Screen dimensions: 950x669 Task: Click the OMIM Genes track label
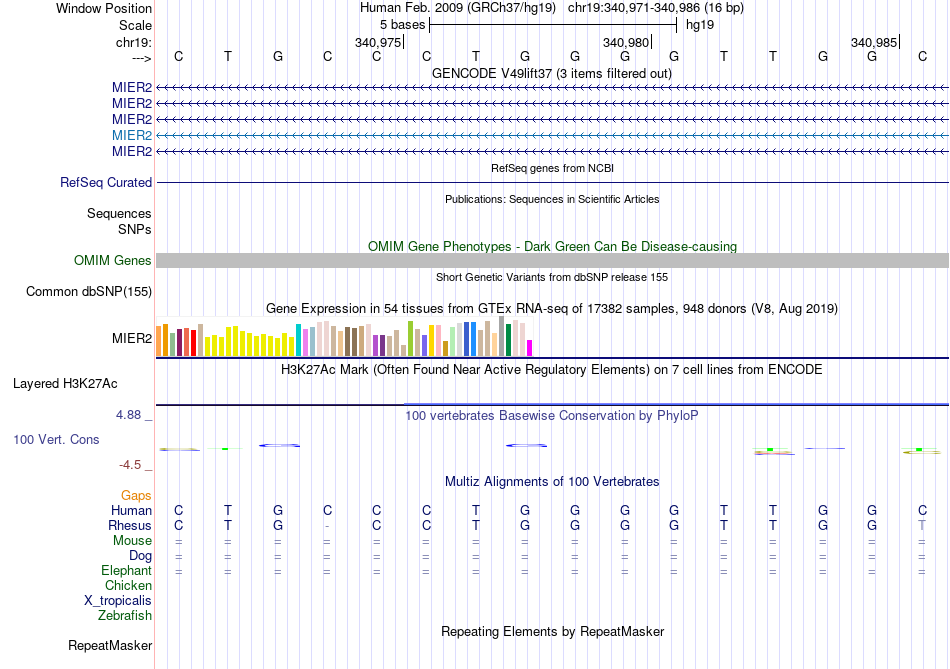tap(113, 261)
